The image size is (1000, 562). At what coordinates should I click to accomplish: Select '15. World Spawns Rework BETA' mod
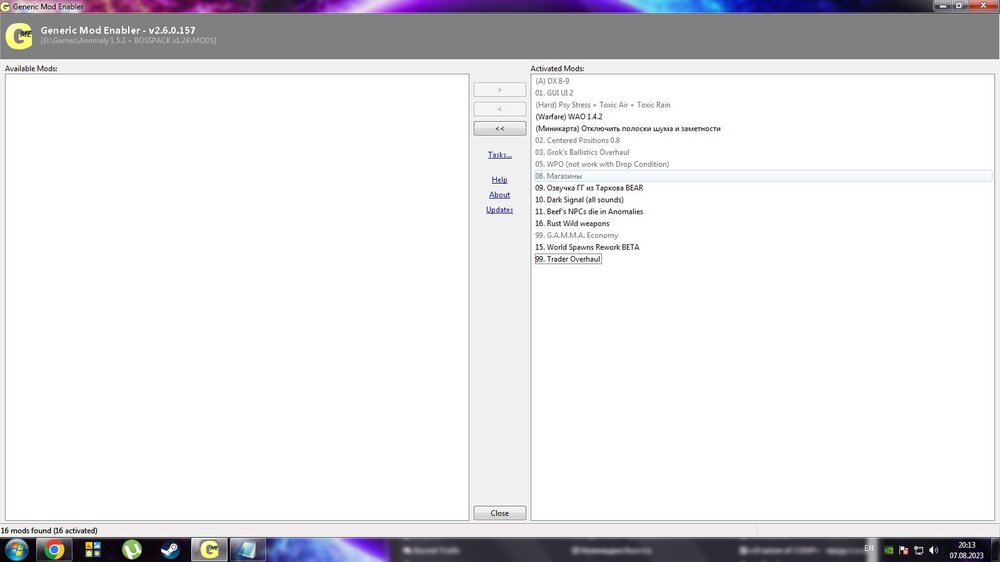586,247
